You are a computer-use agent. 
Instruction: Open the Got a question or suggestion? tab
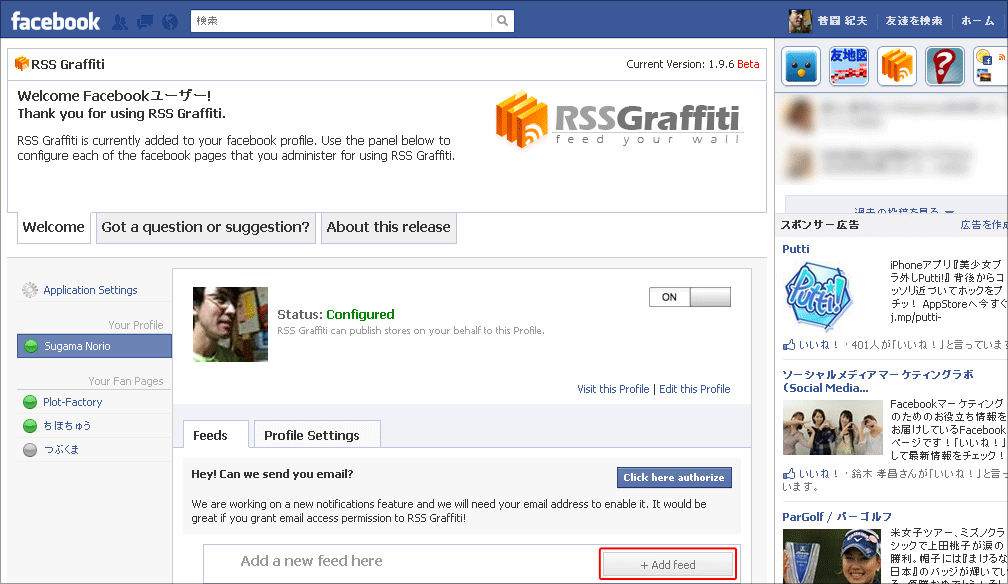click(x=206, y=228)
